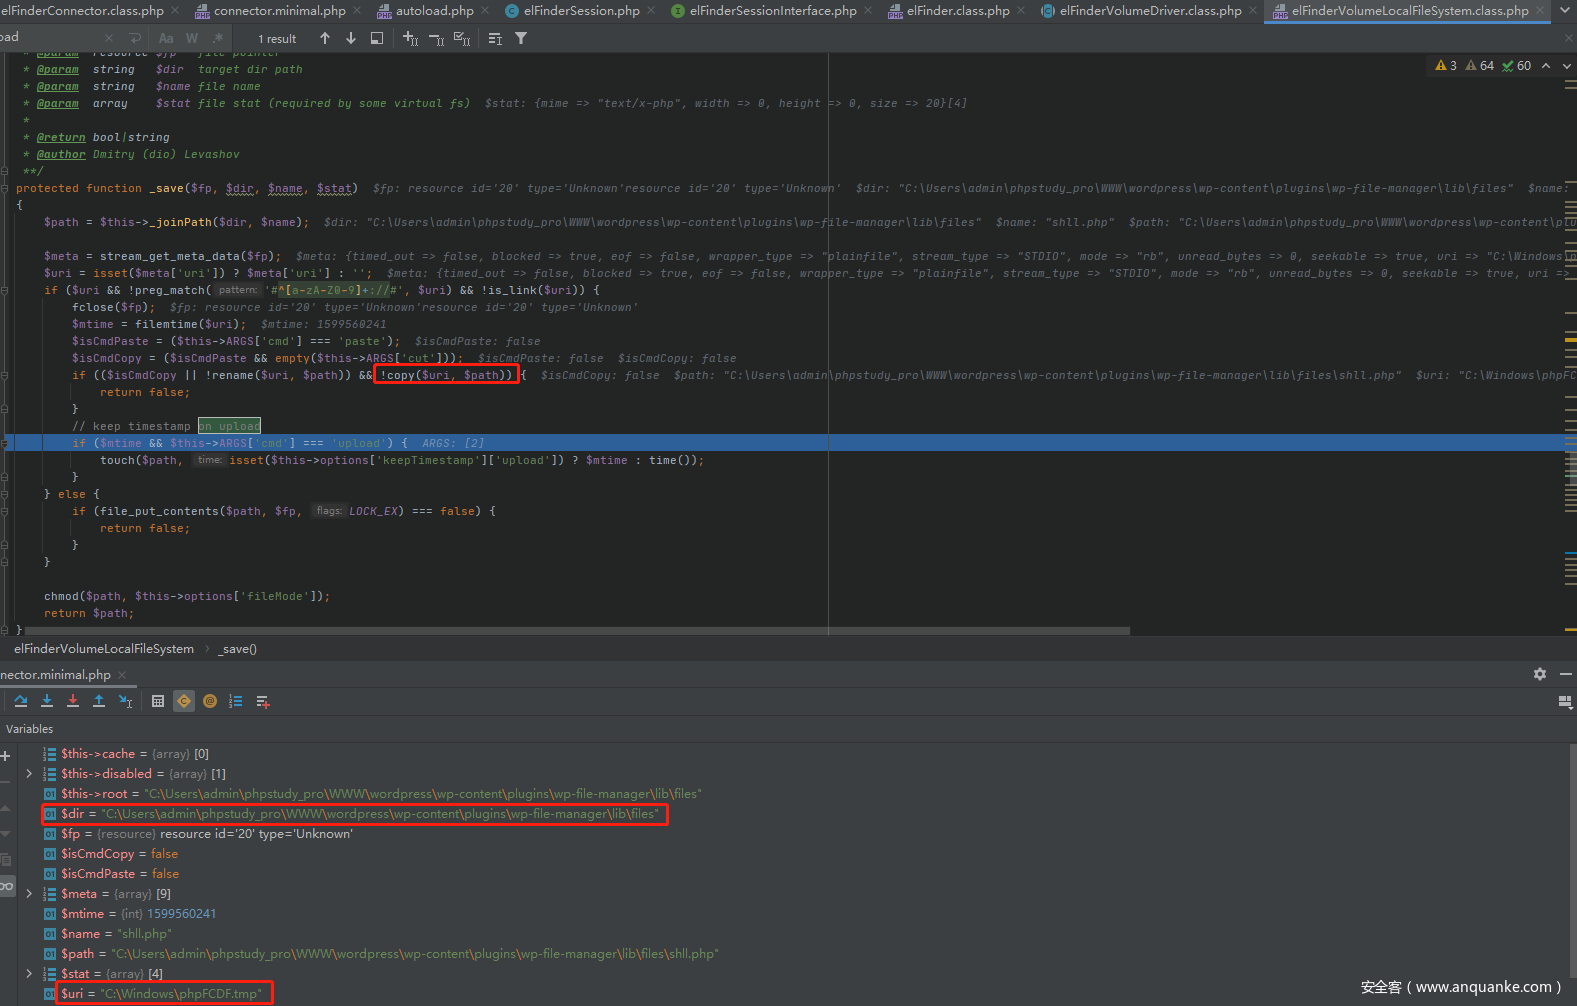
Task: Expand the $meta array variable
Action: 29,893
